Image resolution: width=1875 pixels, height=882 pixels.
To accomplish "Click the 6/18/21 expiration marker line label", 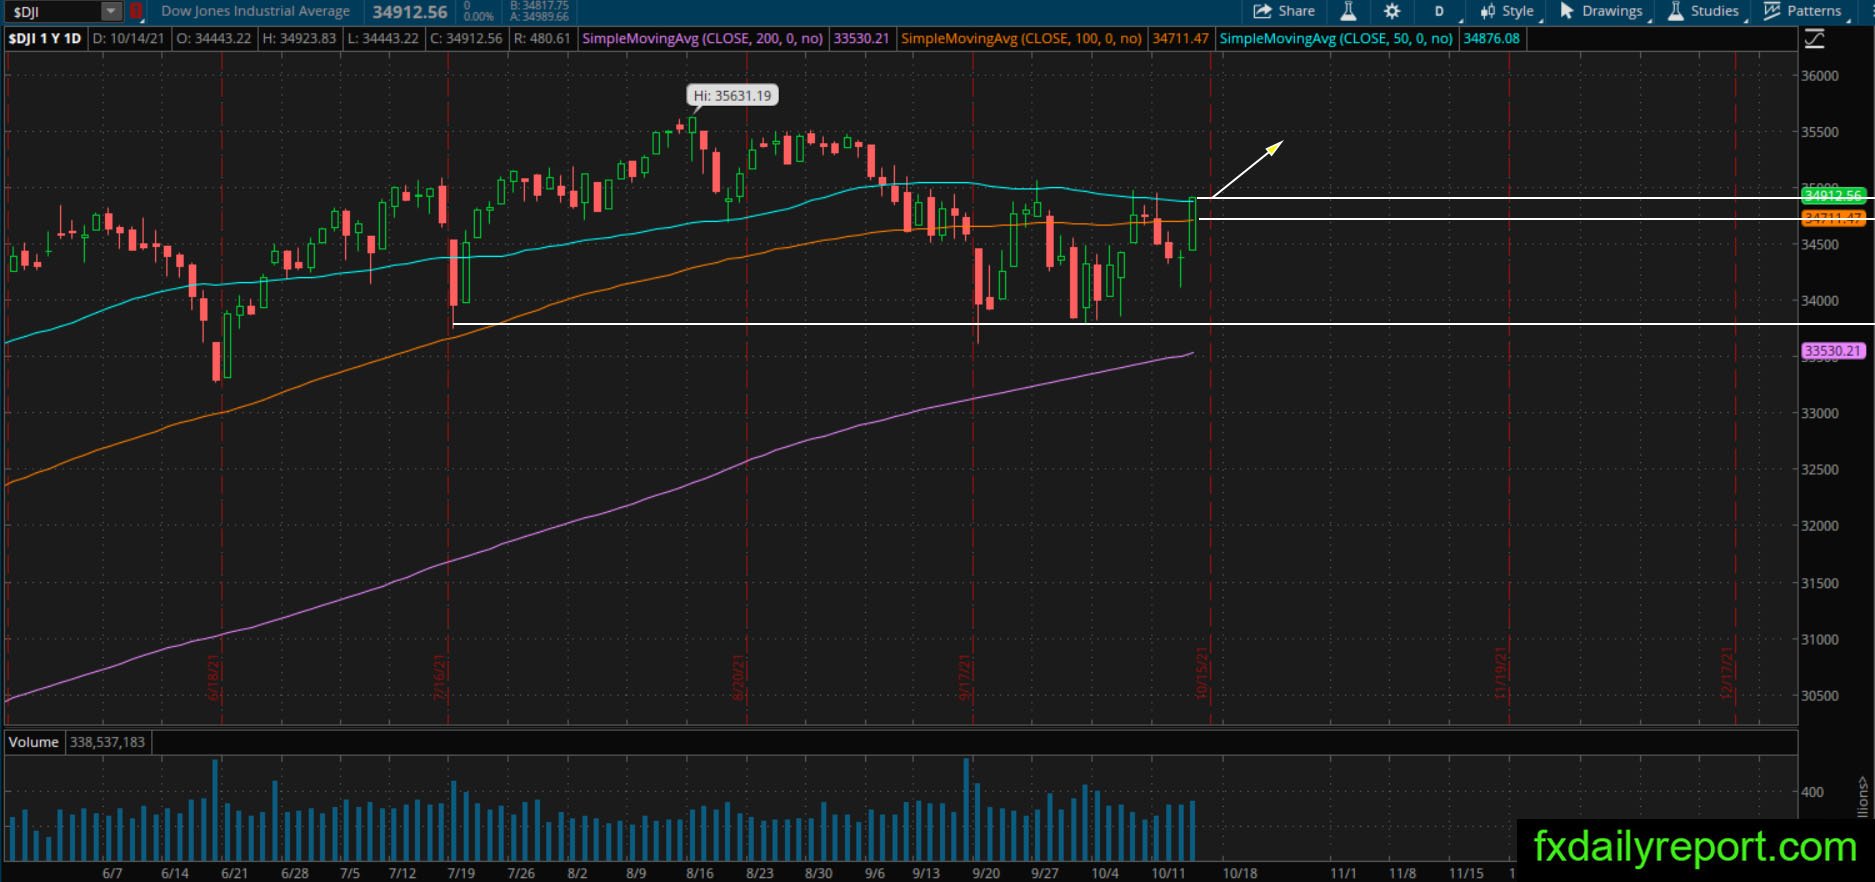I will click(213, 677).
